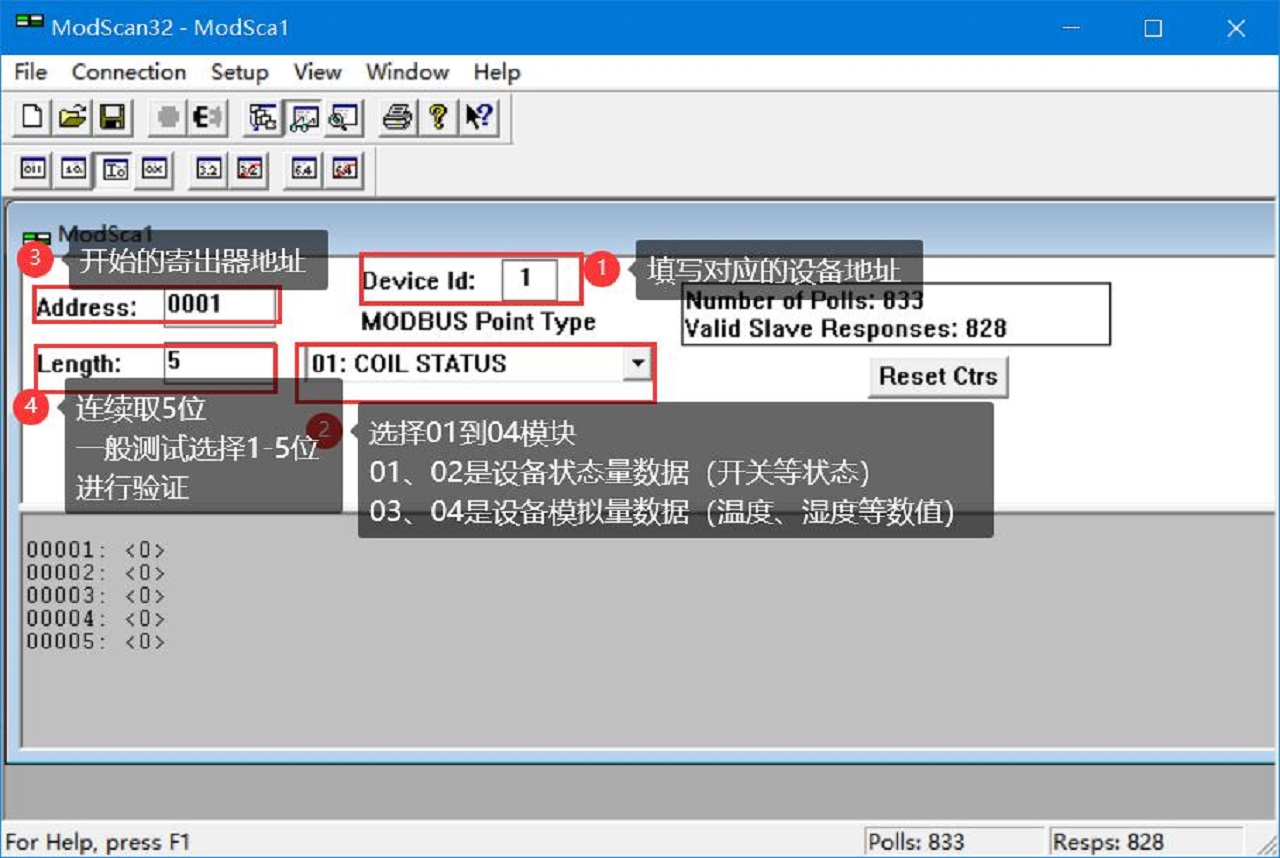
Task: Select the pressed integer display format icon
Action: click(x=114, y=170)
